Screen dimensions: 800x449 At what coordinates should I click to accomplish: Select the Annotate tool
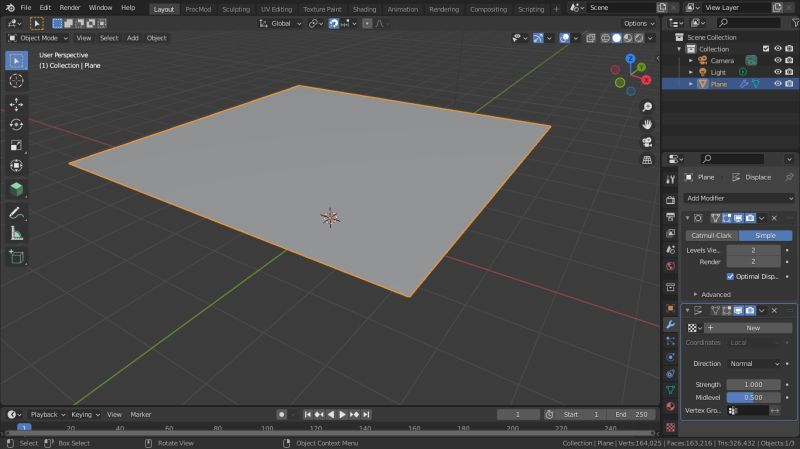(16, 213)
